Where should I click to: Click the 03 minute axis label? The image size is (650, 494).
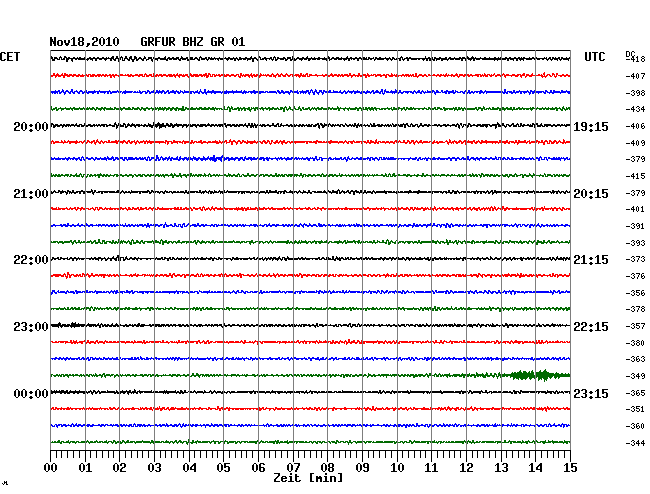click(154, 468)
